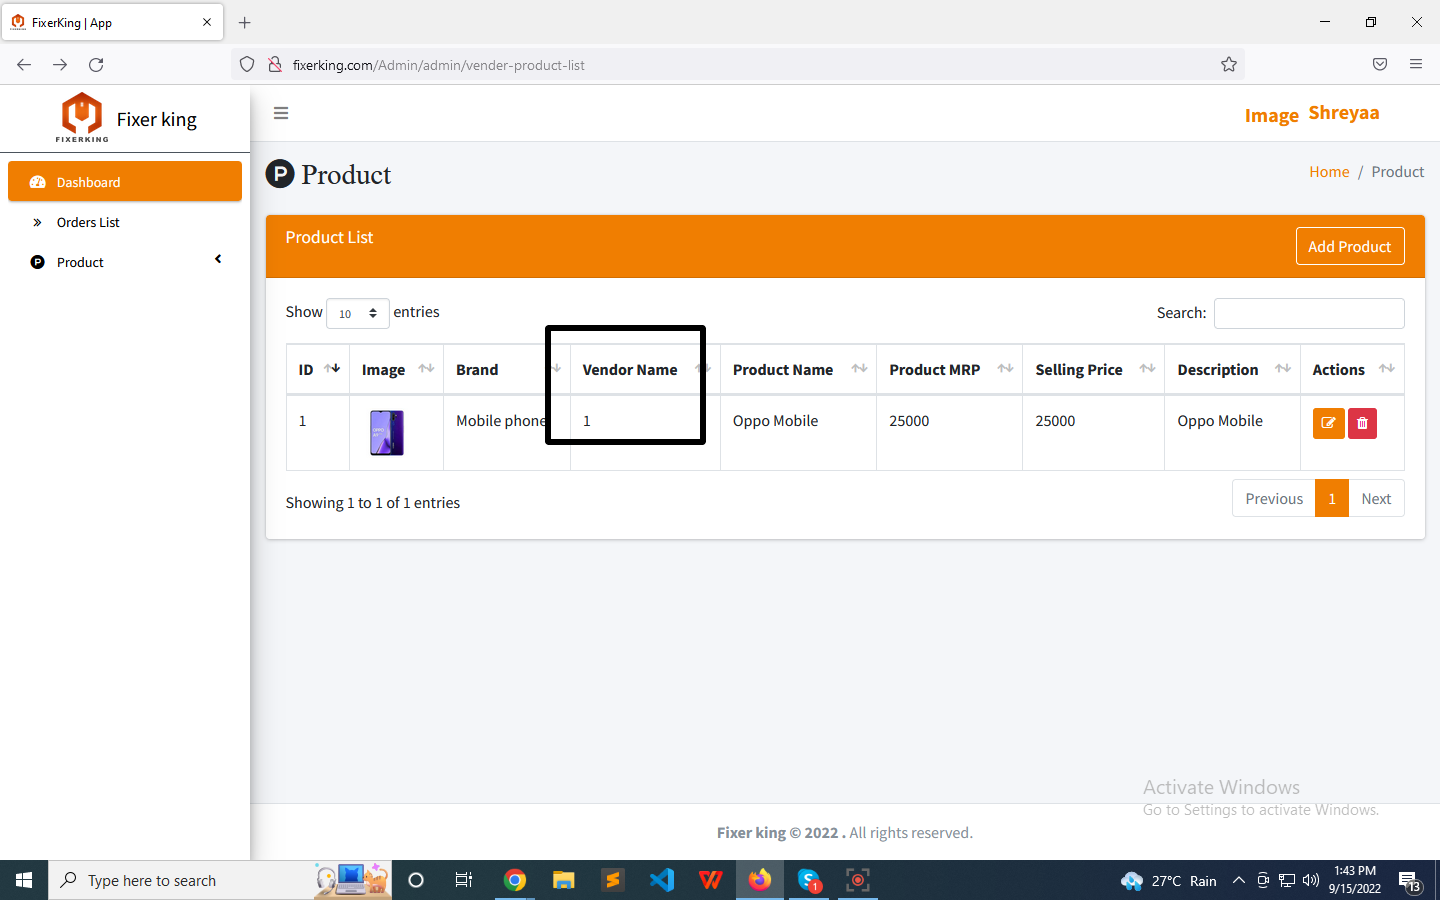The width and height of the screenshot is (1440, 900).
Task: Click the Product sidebar P icon
Action: click(38, 262)
